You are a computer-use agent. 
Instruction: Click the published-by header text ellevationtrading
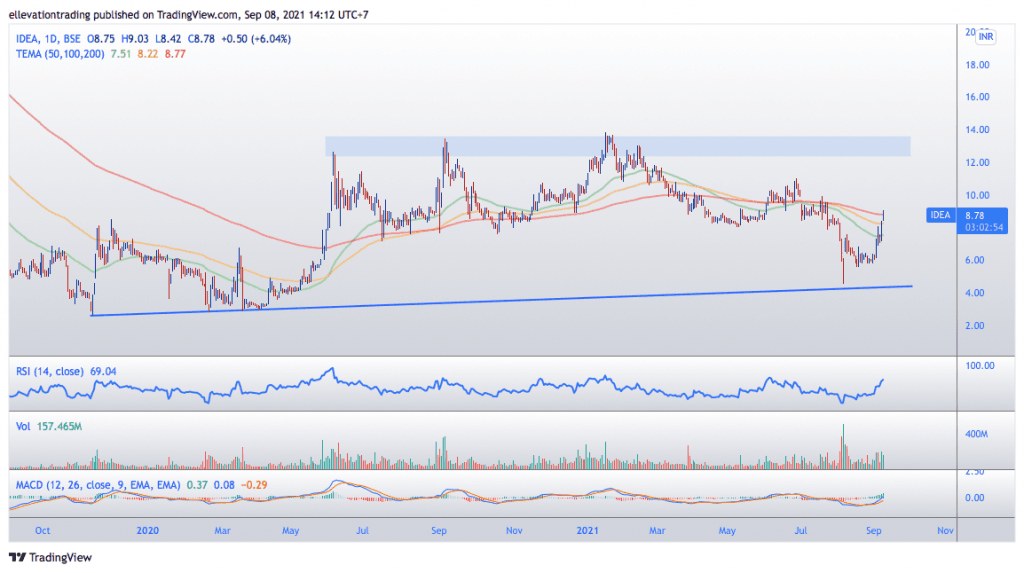[x=52, y=14]
